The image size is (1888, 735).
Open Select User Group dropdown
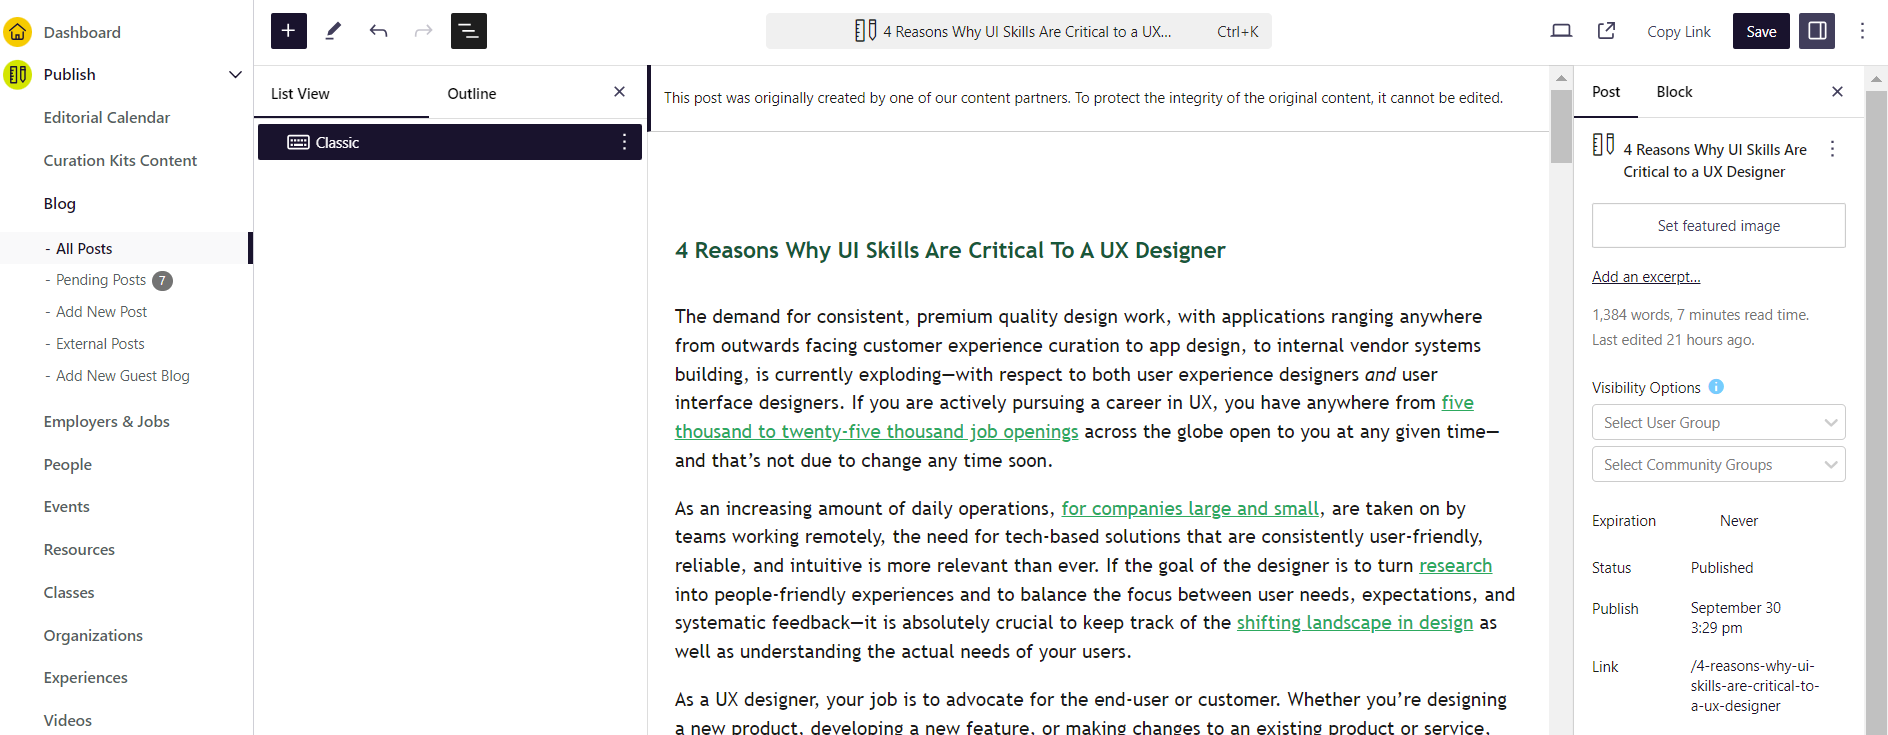tap(1717, 422)
